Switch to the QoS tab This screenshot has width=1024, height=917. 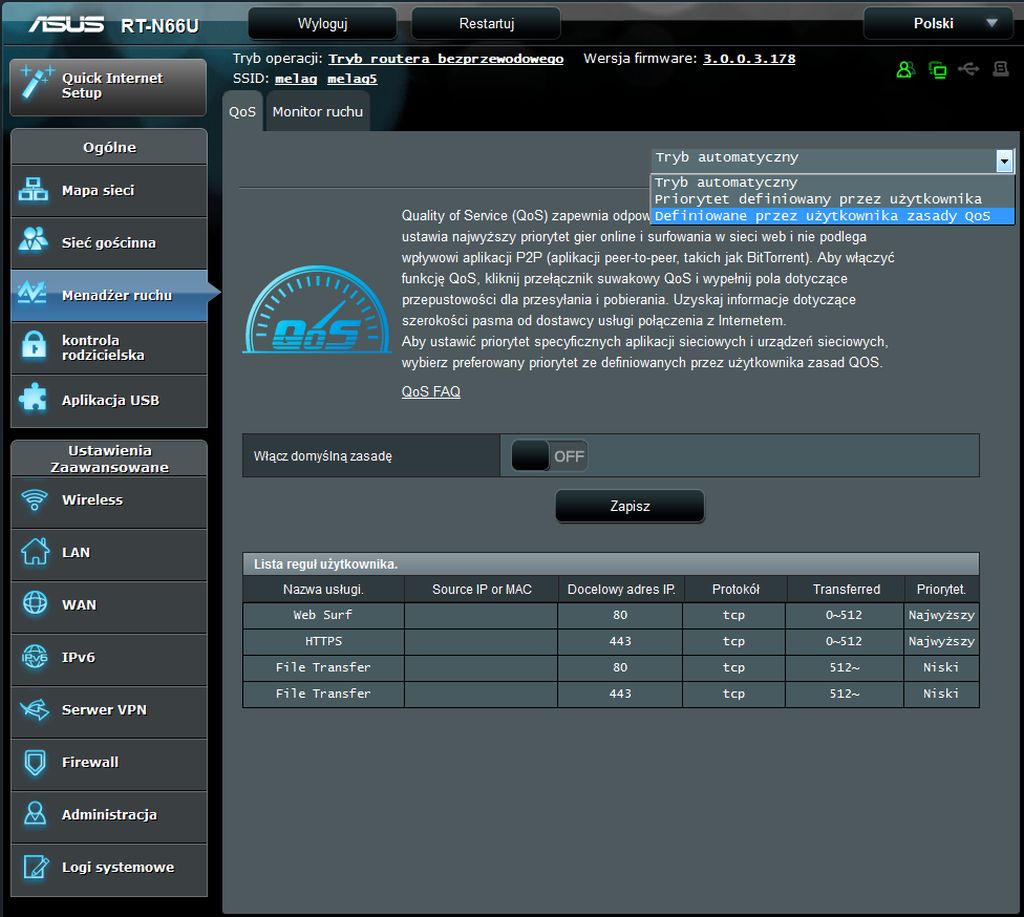[242, 112]
